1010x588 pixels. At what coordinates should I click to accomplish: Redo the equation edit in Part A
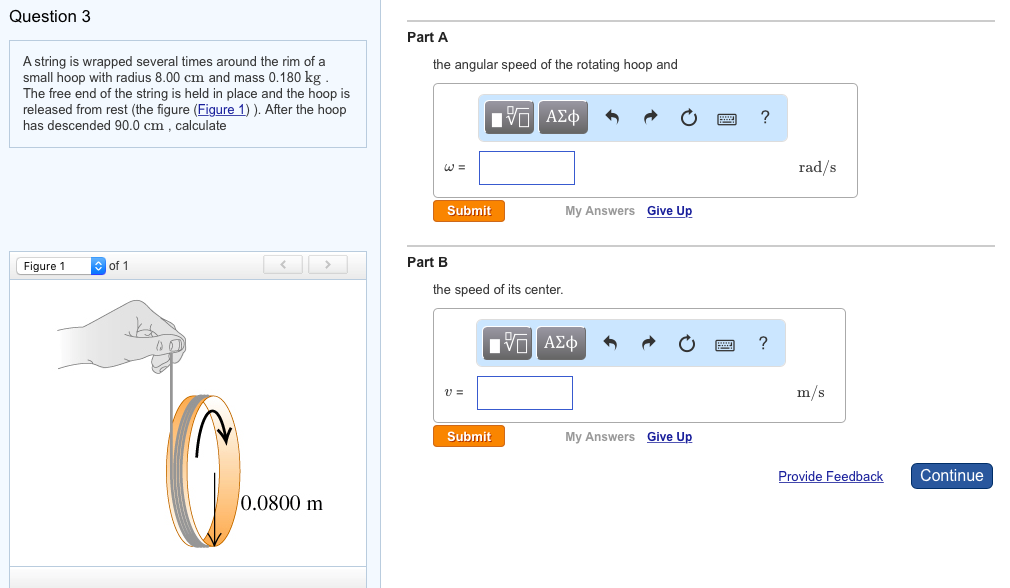point(649,117)
